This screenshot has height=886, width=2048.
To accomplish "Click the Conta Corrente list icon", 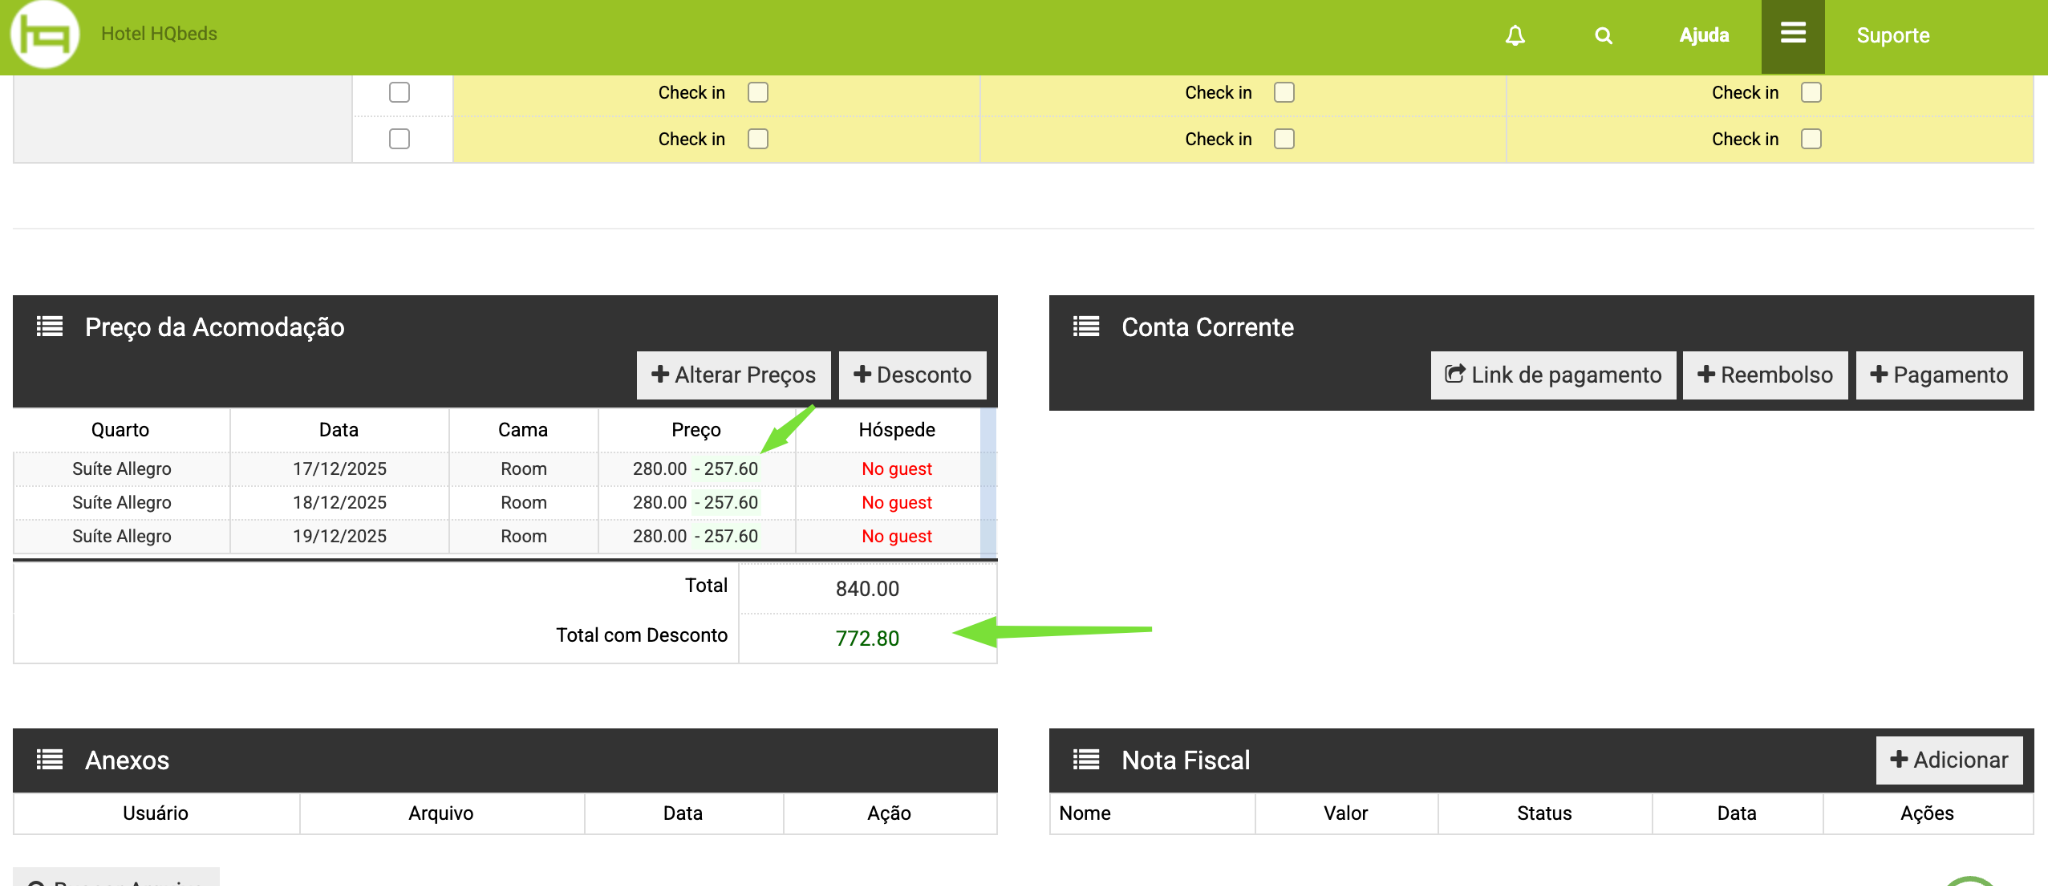I will tap(1086, 327).
